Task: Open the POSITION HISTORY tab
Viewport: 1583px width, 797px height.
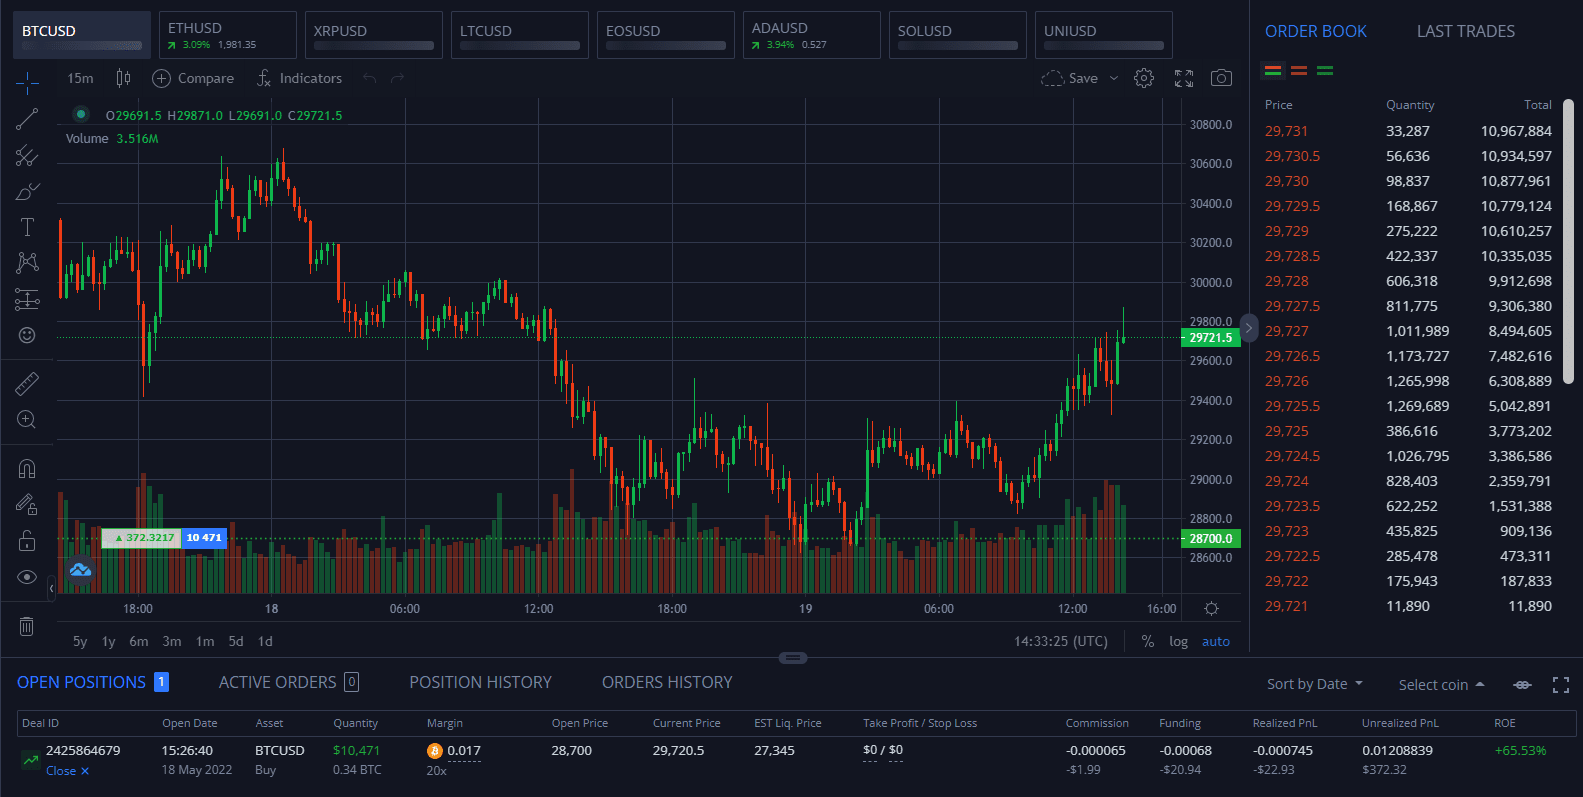Action: pyautogui.click(x=480, y=682)
